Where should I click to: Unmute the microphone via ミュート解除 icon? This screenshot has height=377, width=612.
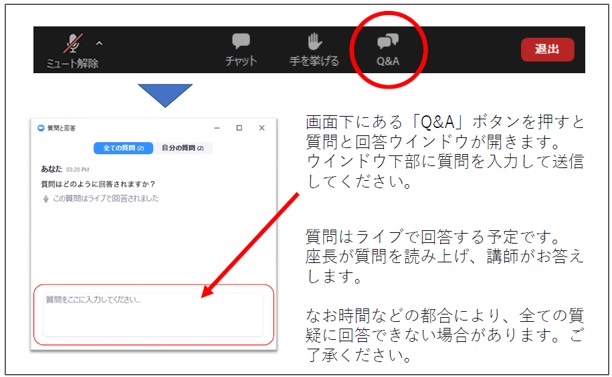click(73, 44)
